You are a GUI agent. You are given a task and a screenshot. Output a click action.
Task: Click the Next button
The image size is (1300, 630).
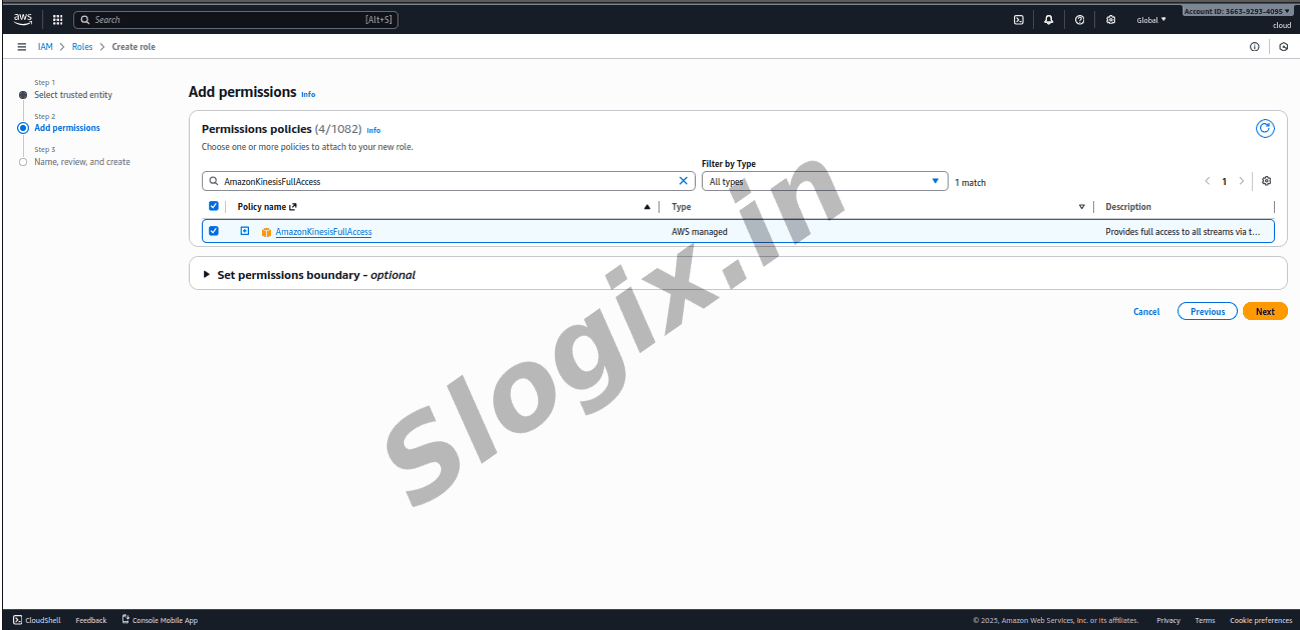coord(1264,311)
